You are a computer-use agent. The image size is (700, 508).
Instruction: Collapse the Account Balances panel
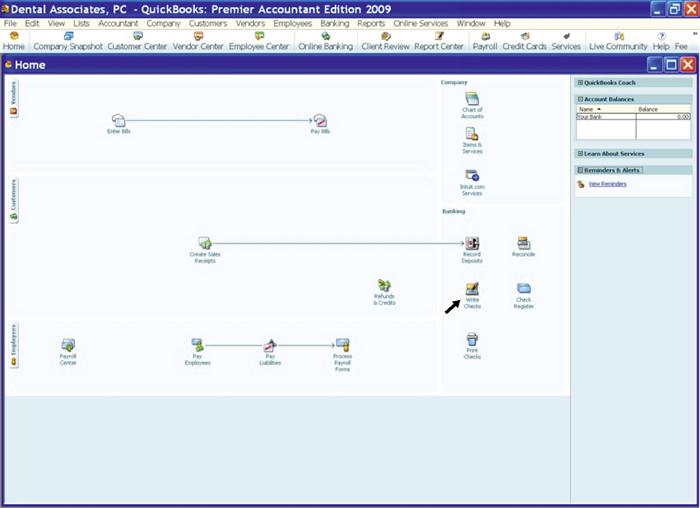[x=580, y=99]
